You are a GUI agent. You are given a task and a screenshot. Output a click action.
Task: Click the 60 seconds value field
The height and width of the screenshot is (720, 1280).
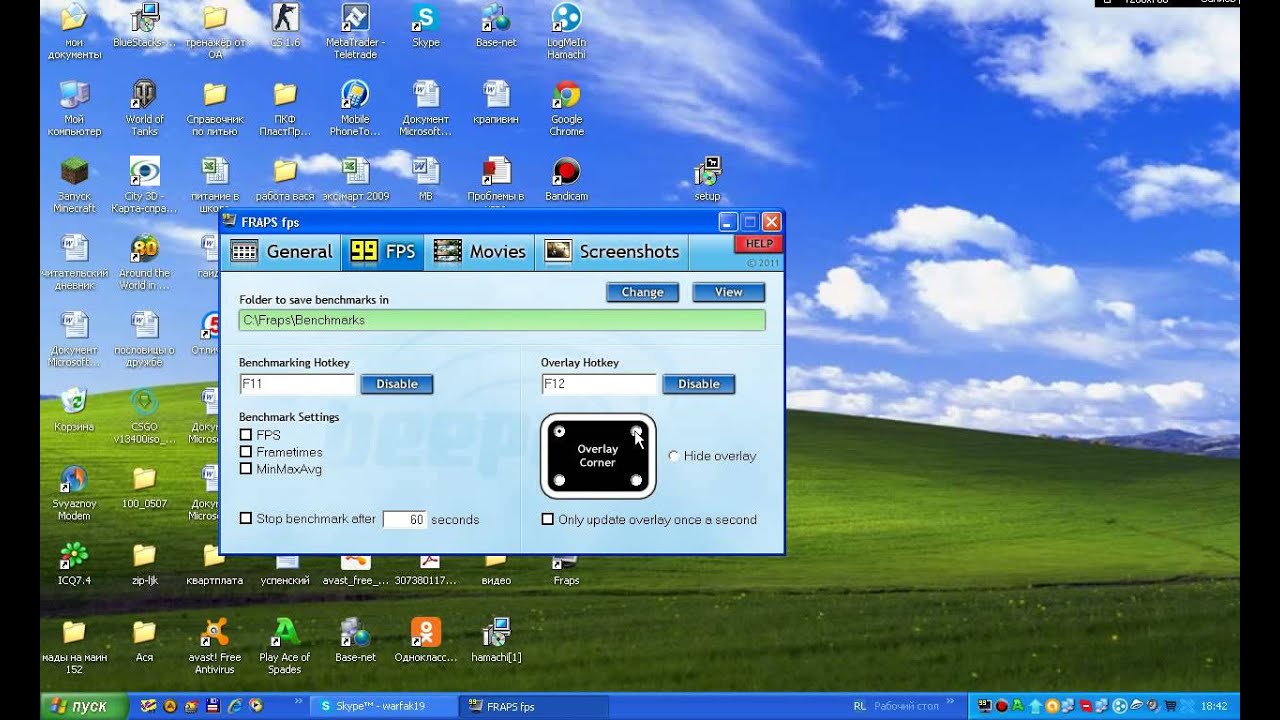(x=405, y=520)
